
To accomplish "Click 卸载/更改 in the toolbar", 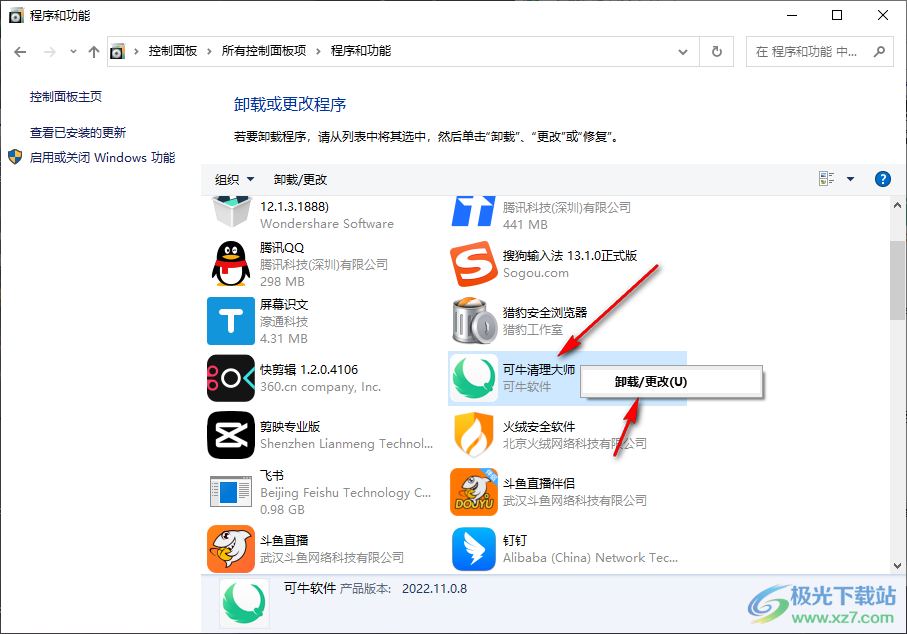I will point(300,180).
